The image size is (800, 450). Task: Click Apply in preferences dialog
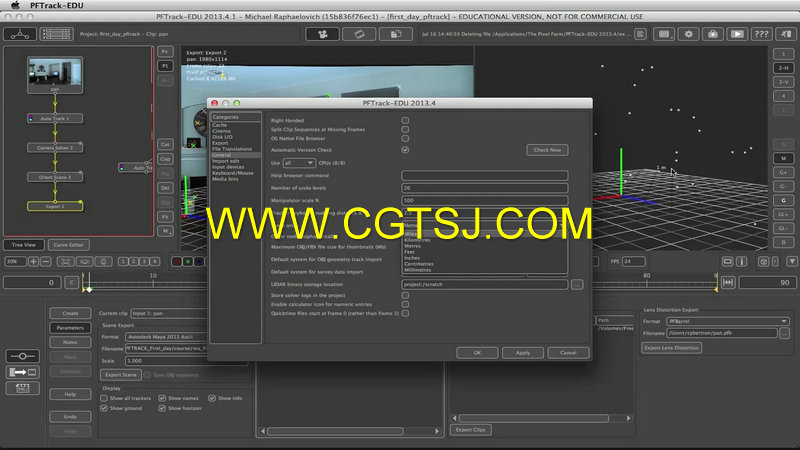[x=523, y=353]
